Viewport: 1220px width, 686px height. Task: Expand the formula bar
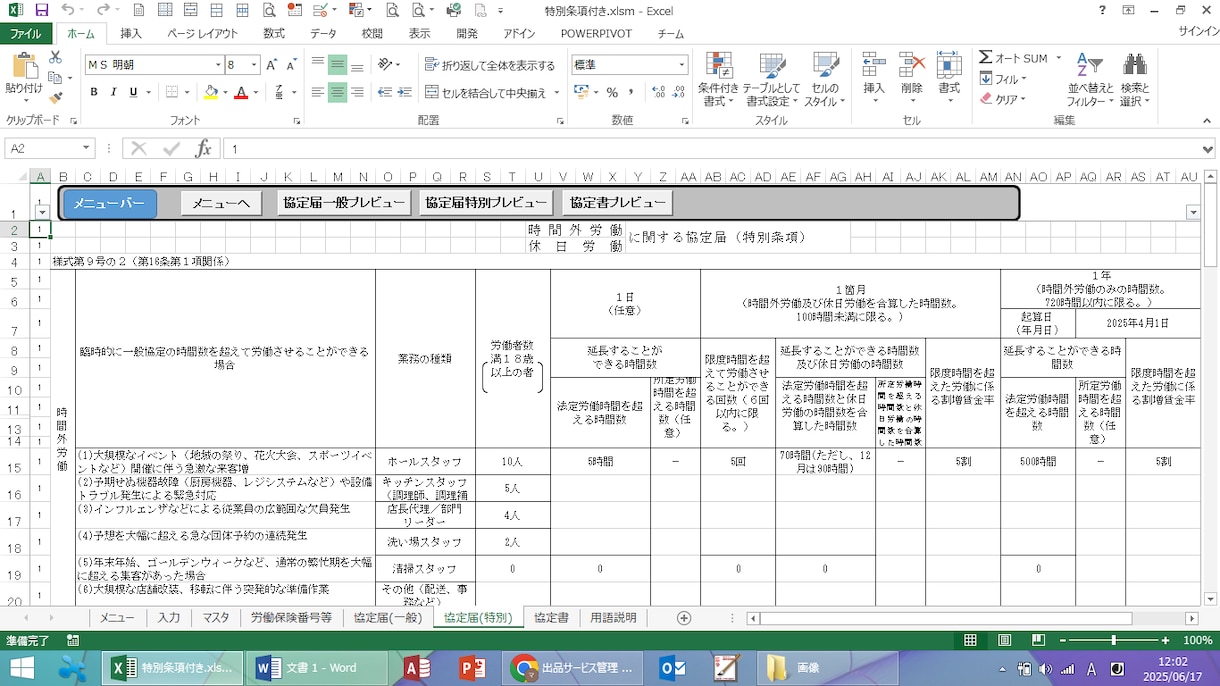(x=1208, y=149)
